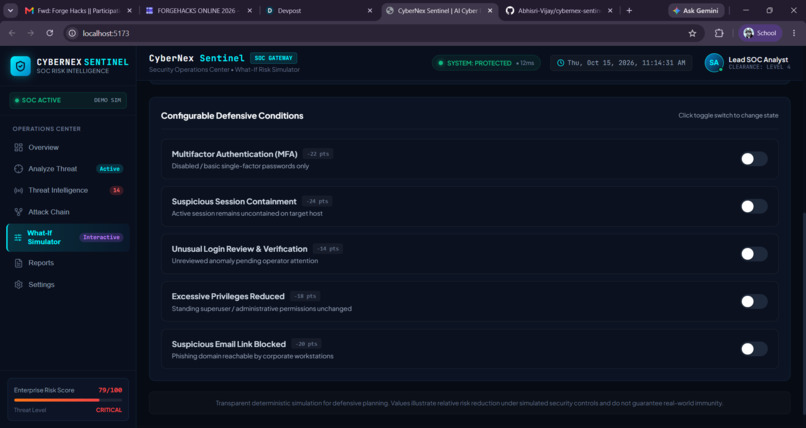Click the Configurable Defensive Conditions heading
Viewport: 806px width, 428px height.
(x=232, y=116)
